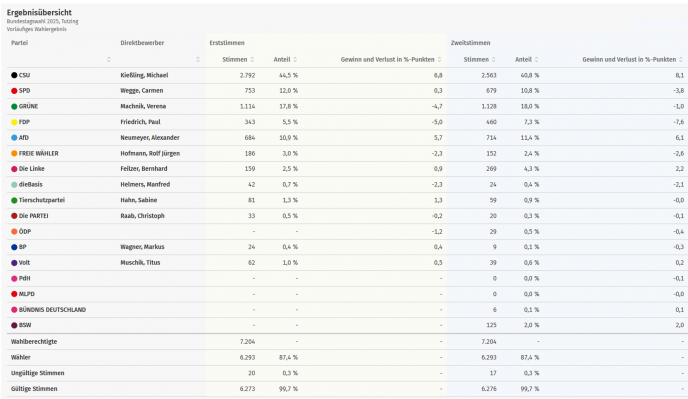Sort Erststimmen Gewinn und Verlust arrows
This screenshot has height=399, width=688.
pos(439,60)
